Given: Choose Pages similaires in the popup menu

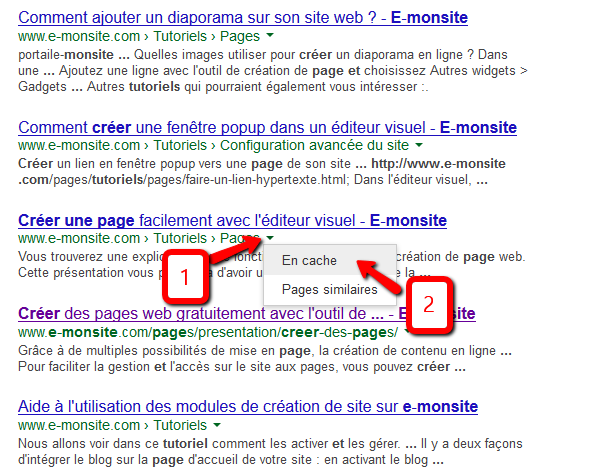Looking at the screenshot, I should coord(330,289).
